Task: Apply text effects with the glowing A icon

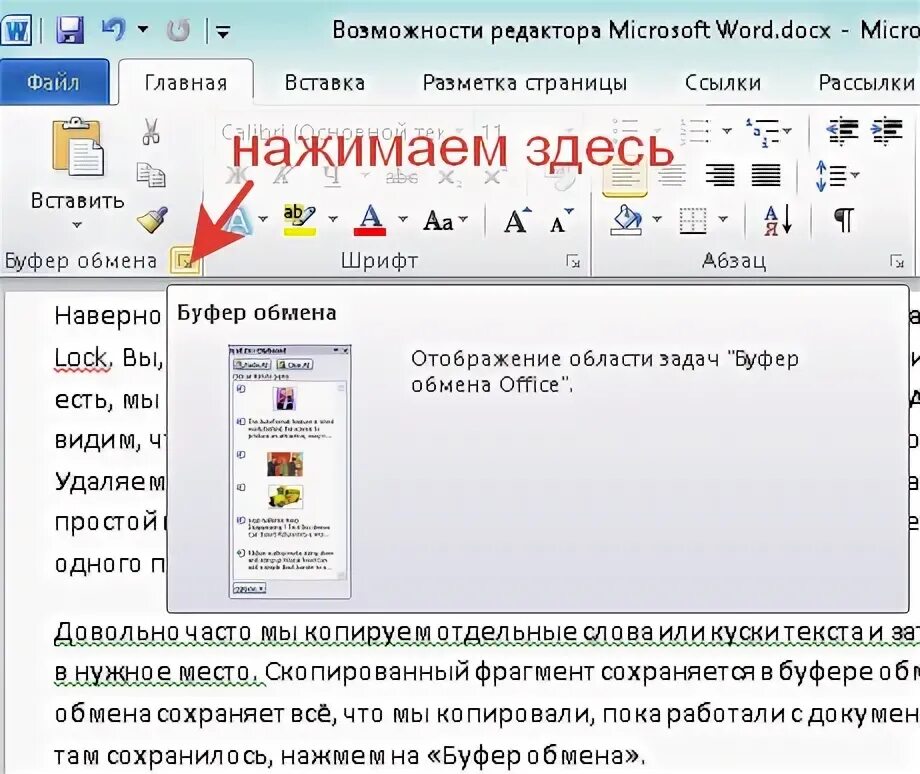Action: [239, 220]
